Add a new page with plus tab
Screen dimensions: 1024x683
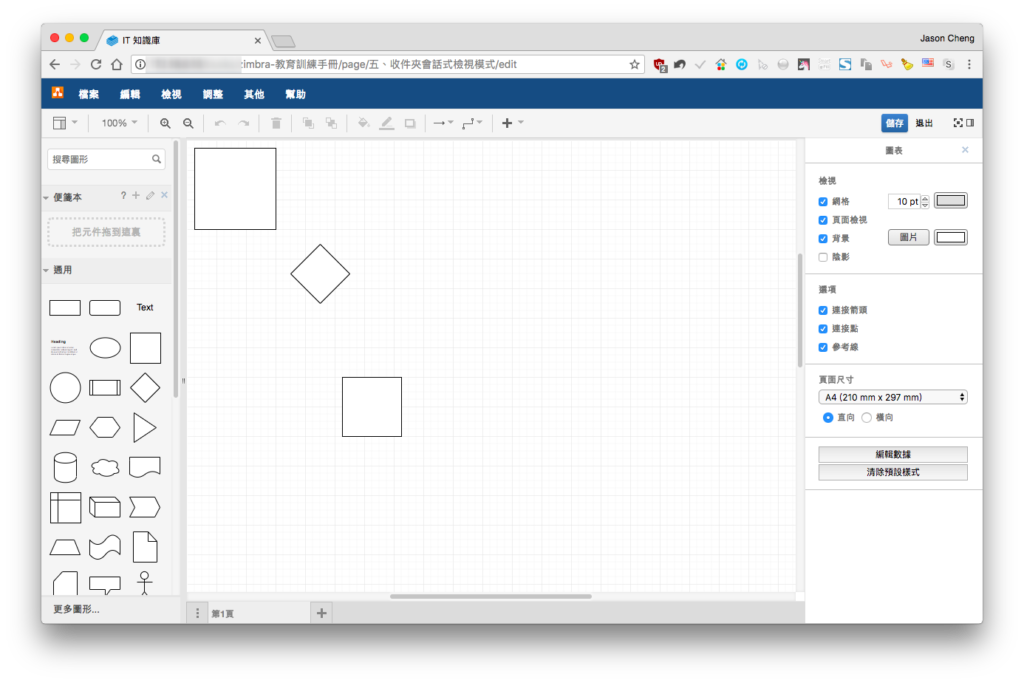[x=321, y=613]
